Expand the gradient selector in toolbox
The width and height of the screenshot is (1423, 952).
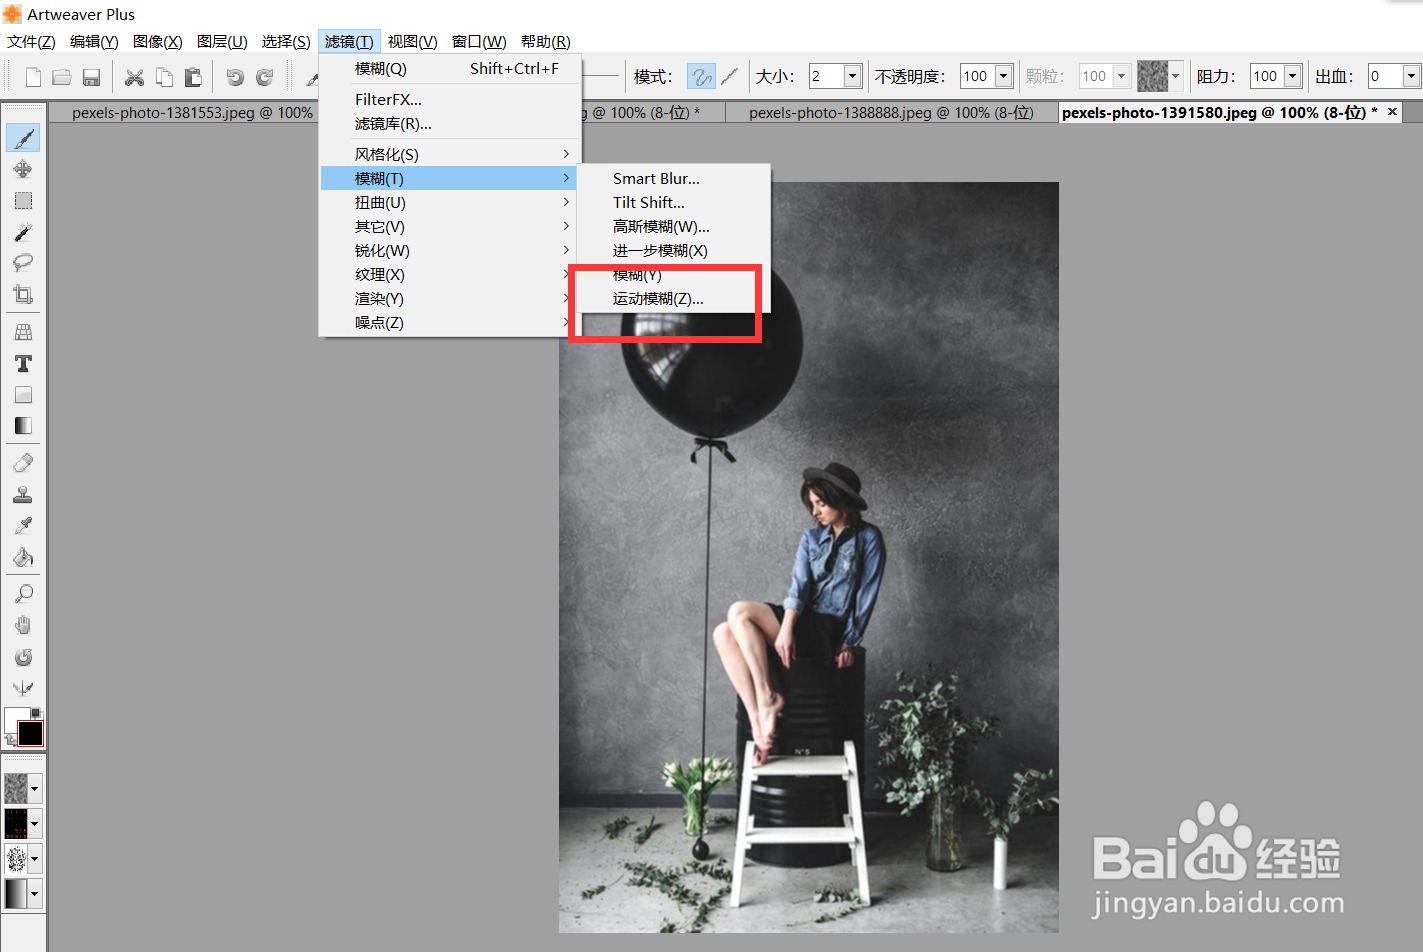(35, 894)
